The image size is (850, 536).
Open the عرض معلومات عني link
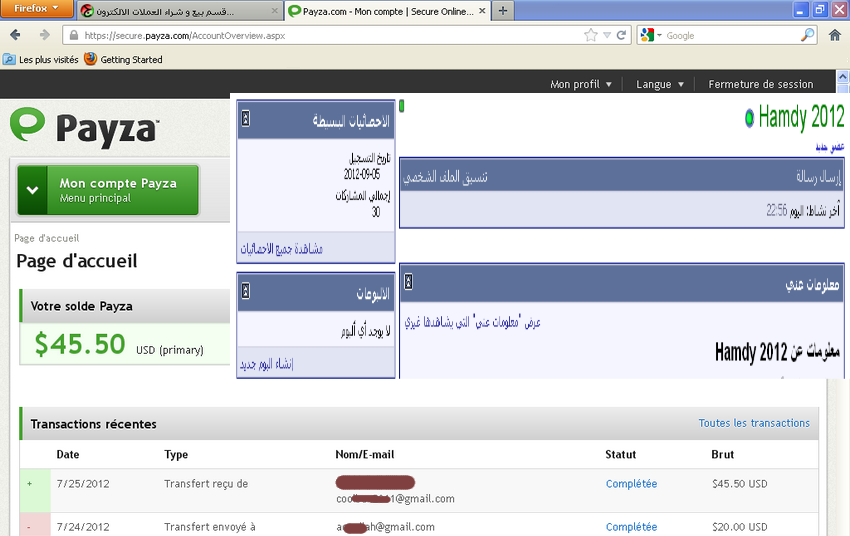click(472, 322)
